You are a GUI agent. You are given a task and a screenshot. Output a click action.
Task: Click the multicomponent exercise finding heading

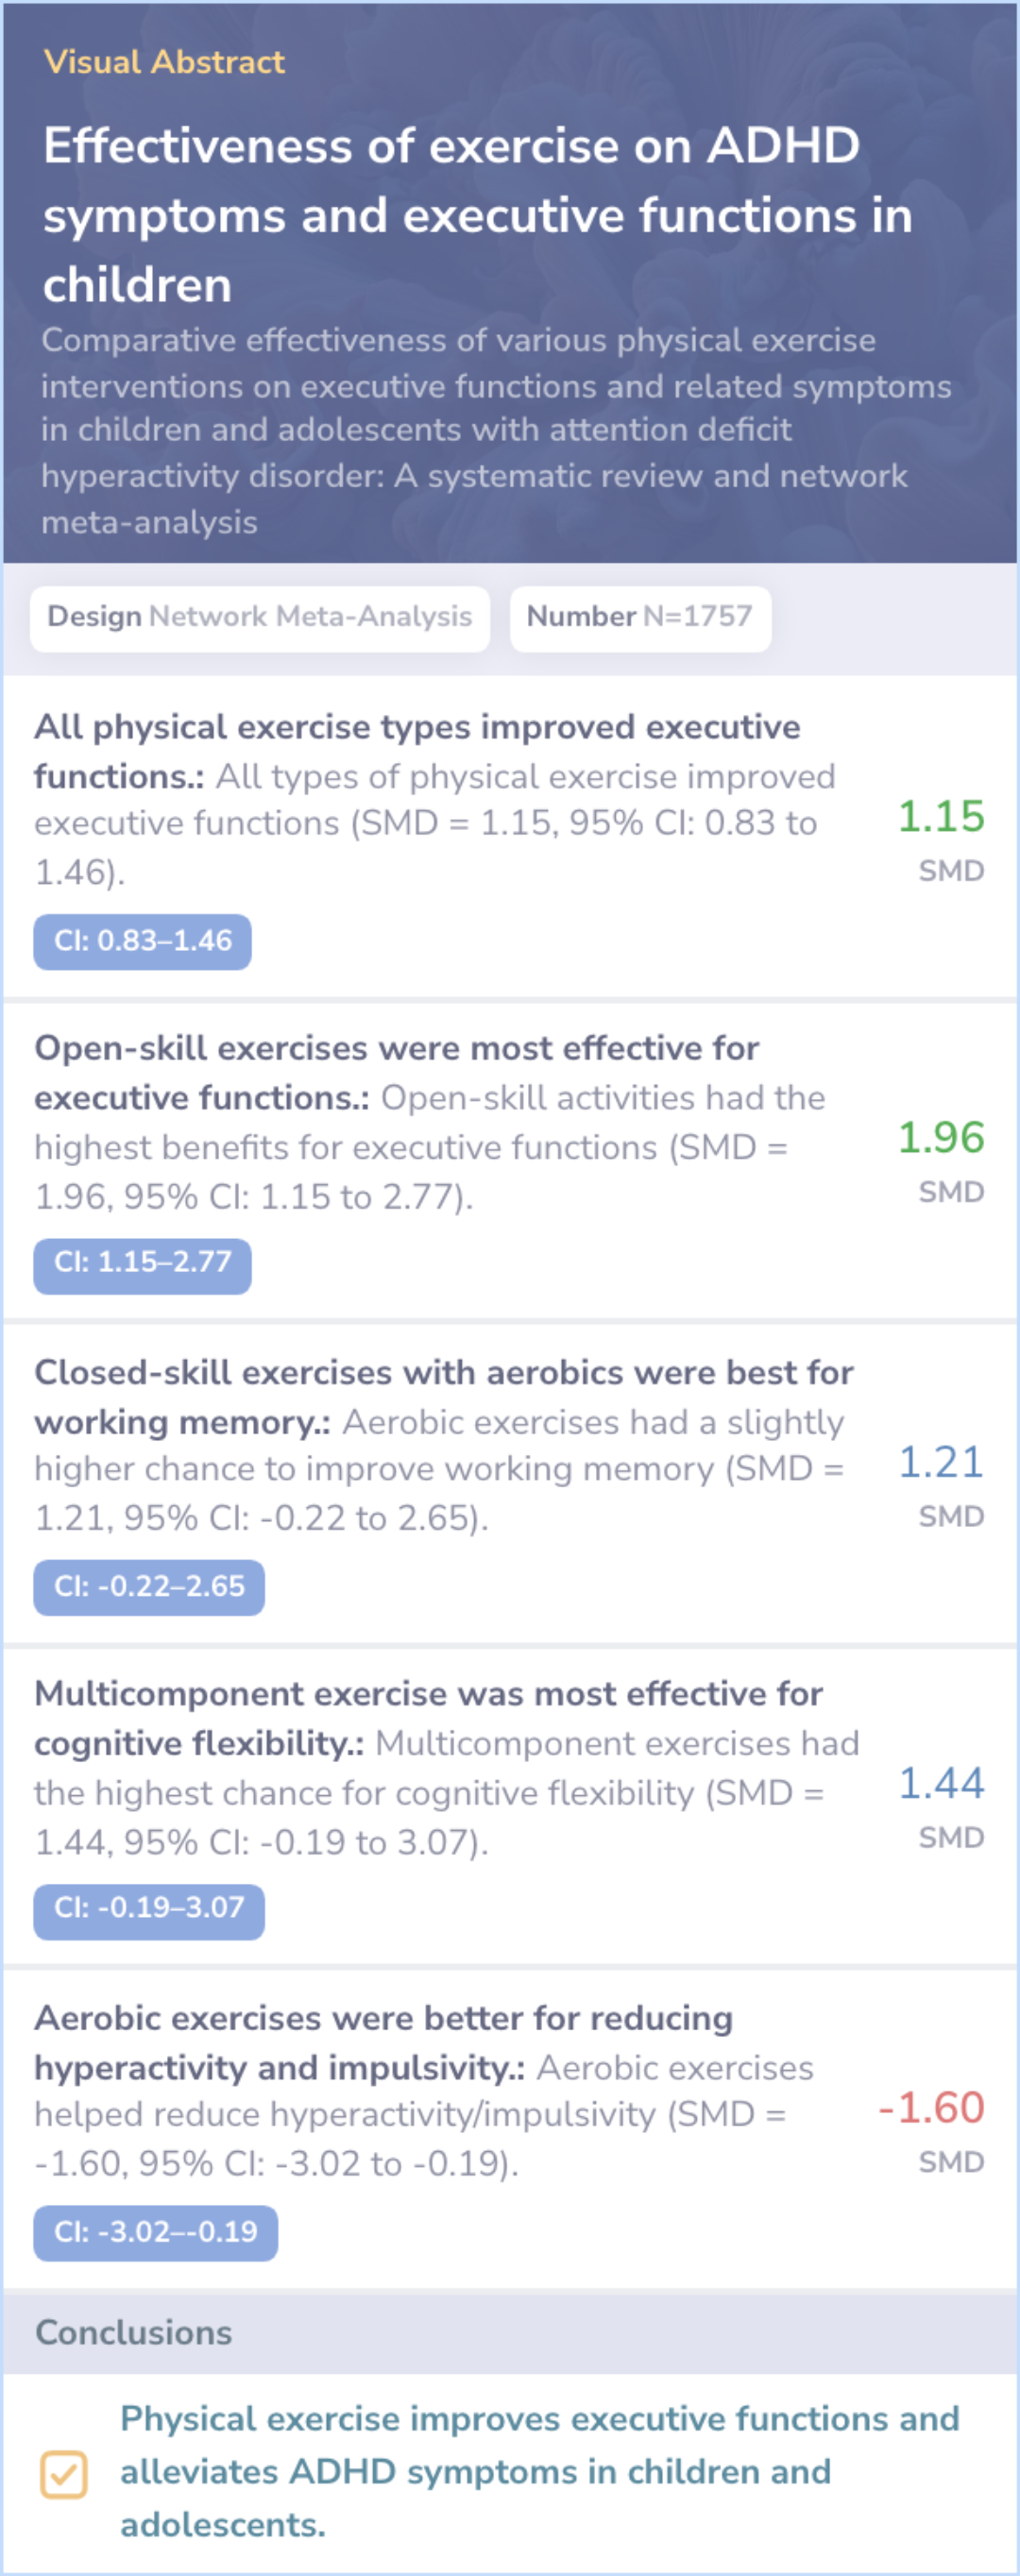(x=428, y=1718)
